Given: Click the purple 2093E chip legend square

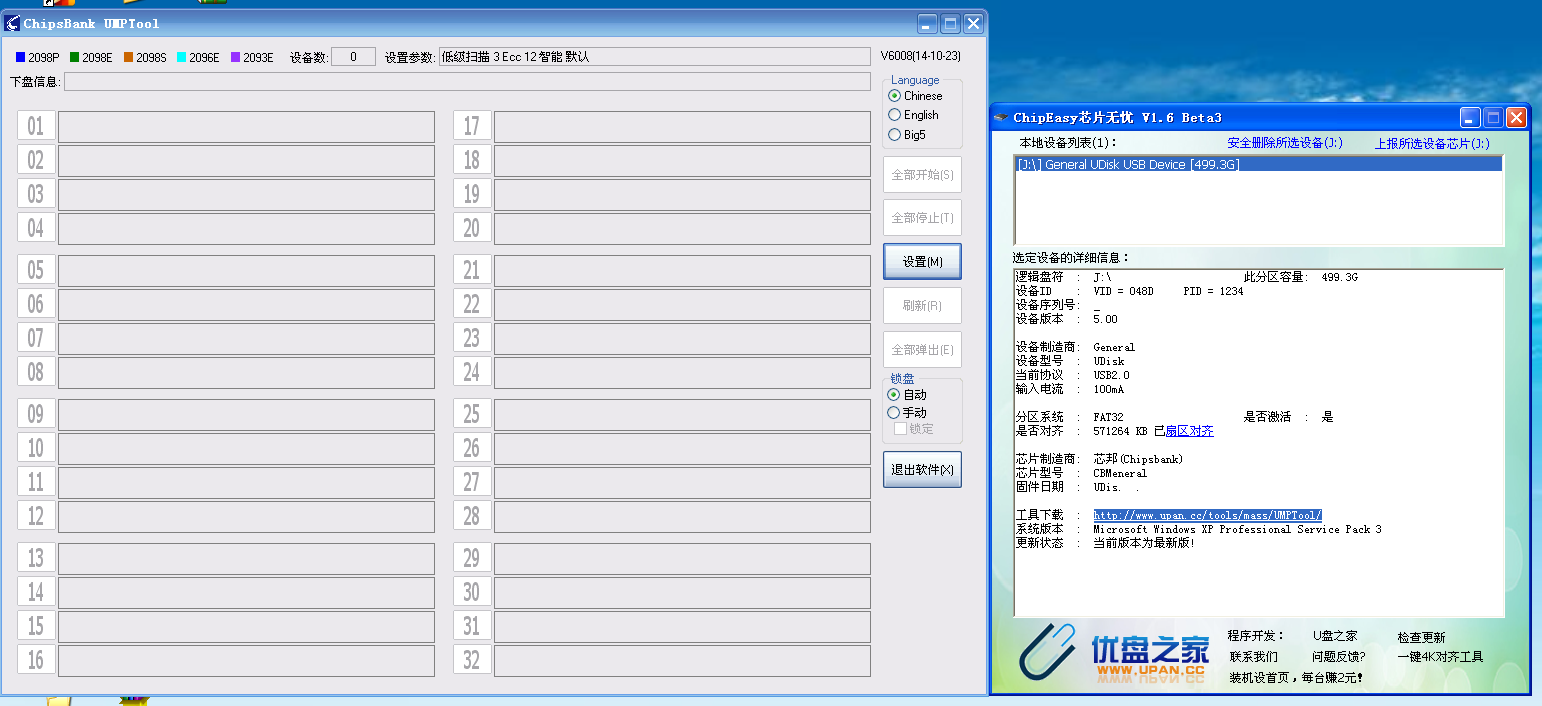Looking at the screenshot, I should [x=236, y=57].
